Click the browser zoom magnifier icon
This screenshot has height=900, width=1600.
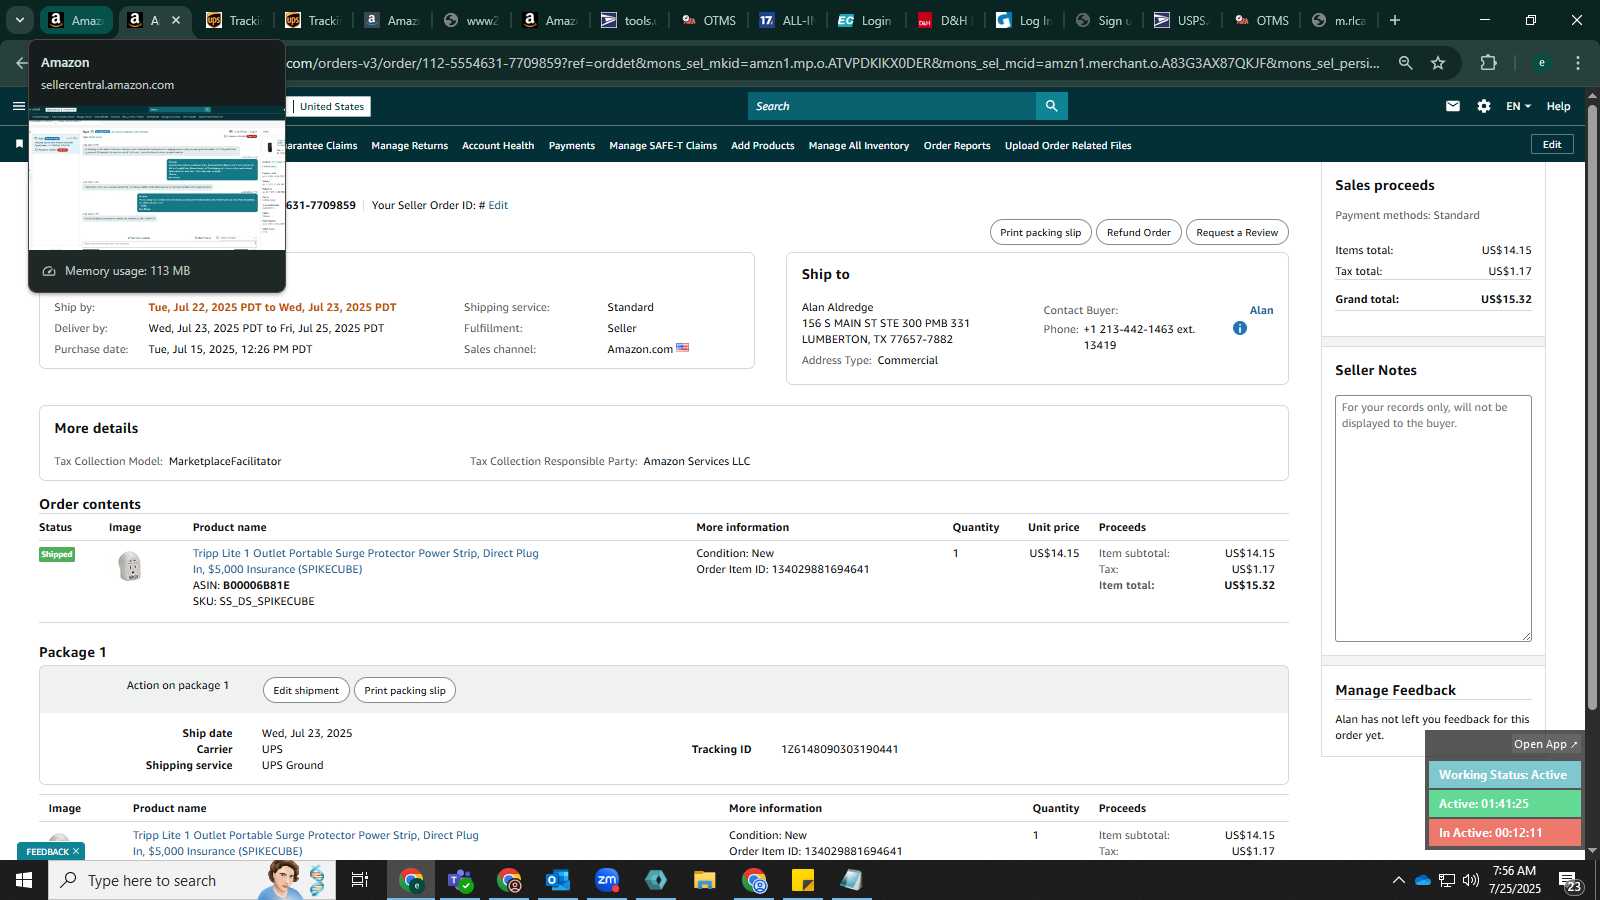coord(1406,63)
